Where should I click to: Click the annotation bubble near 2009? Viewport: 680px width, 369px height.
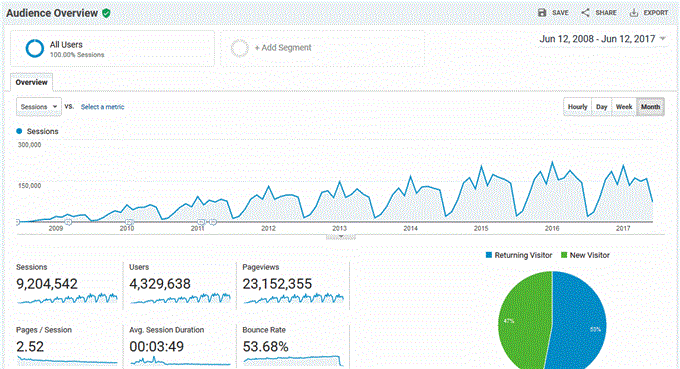(68, 222)
